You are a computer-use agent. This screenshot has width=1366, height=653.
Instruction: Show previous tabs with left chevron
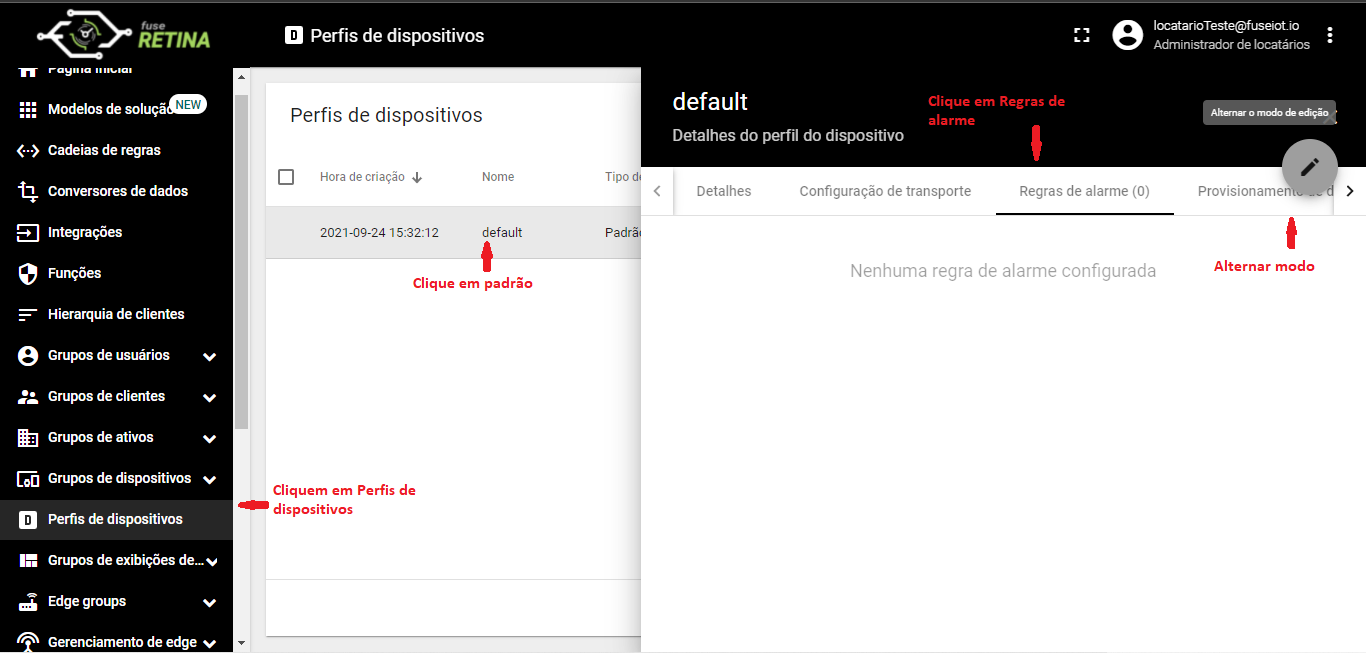click(657, 191)
